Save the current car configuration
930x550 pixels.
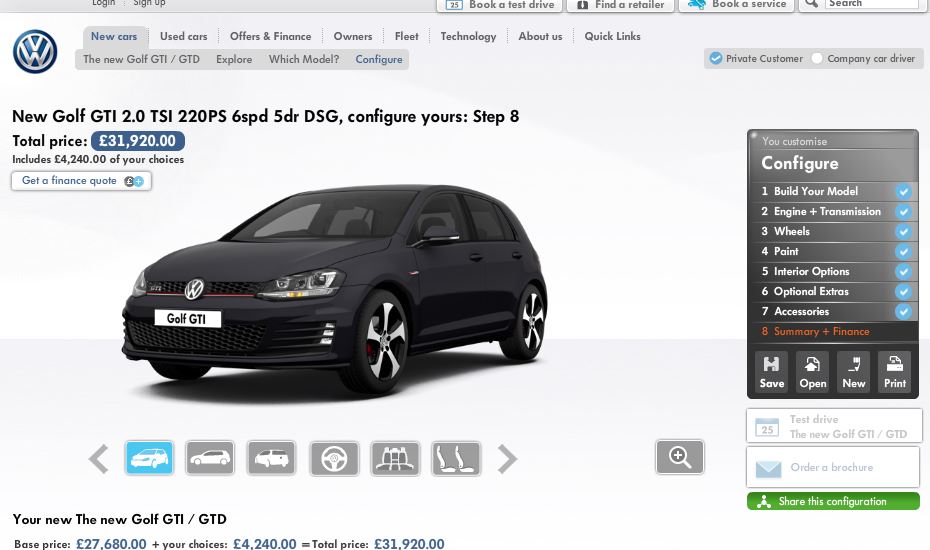(771, 372)
